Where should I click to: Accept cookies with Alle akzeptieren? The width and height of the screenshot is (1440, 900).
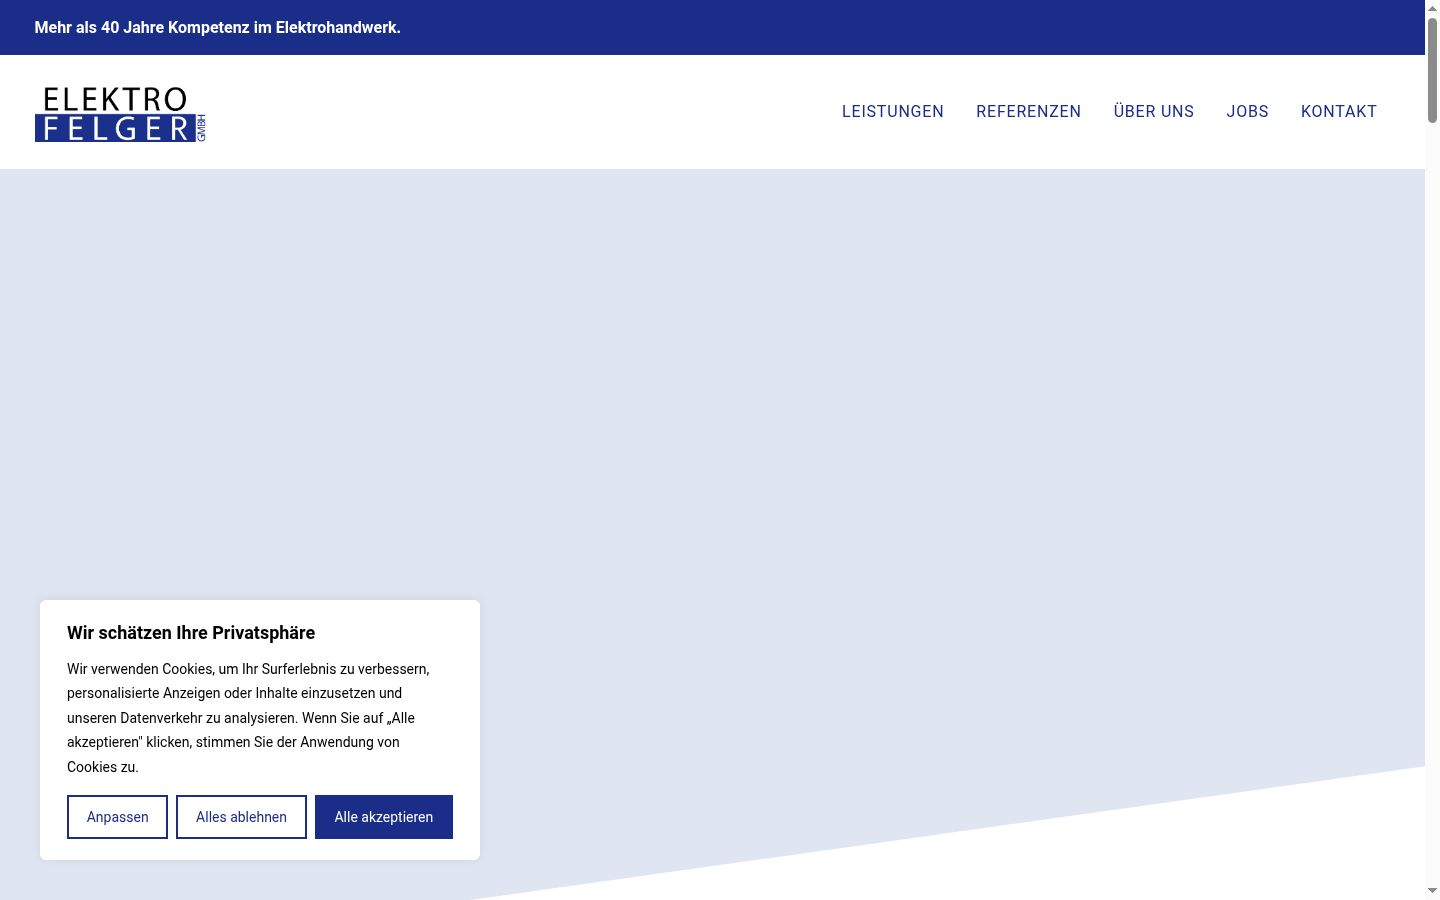pos(384,817)
